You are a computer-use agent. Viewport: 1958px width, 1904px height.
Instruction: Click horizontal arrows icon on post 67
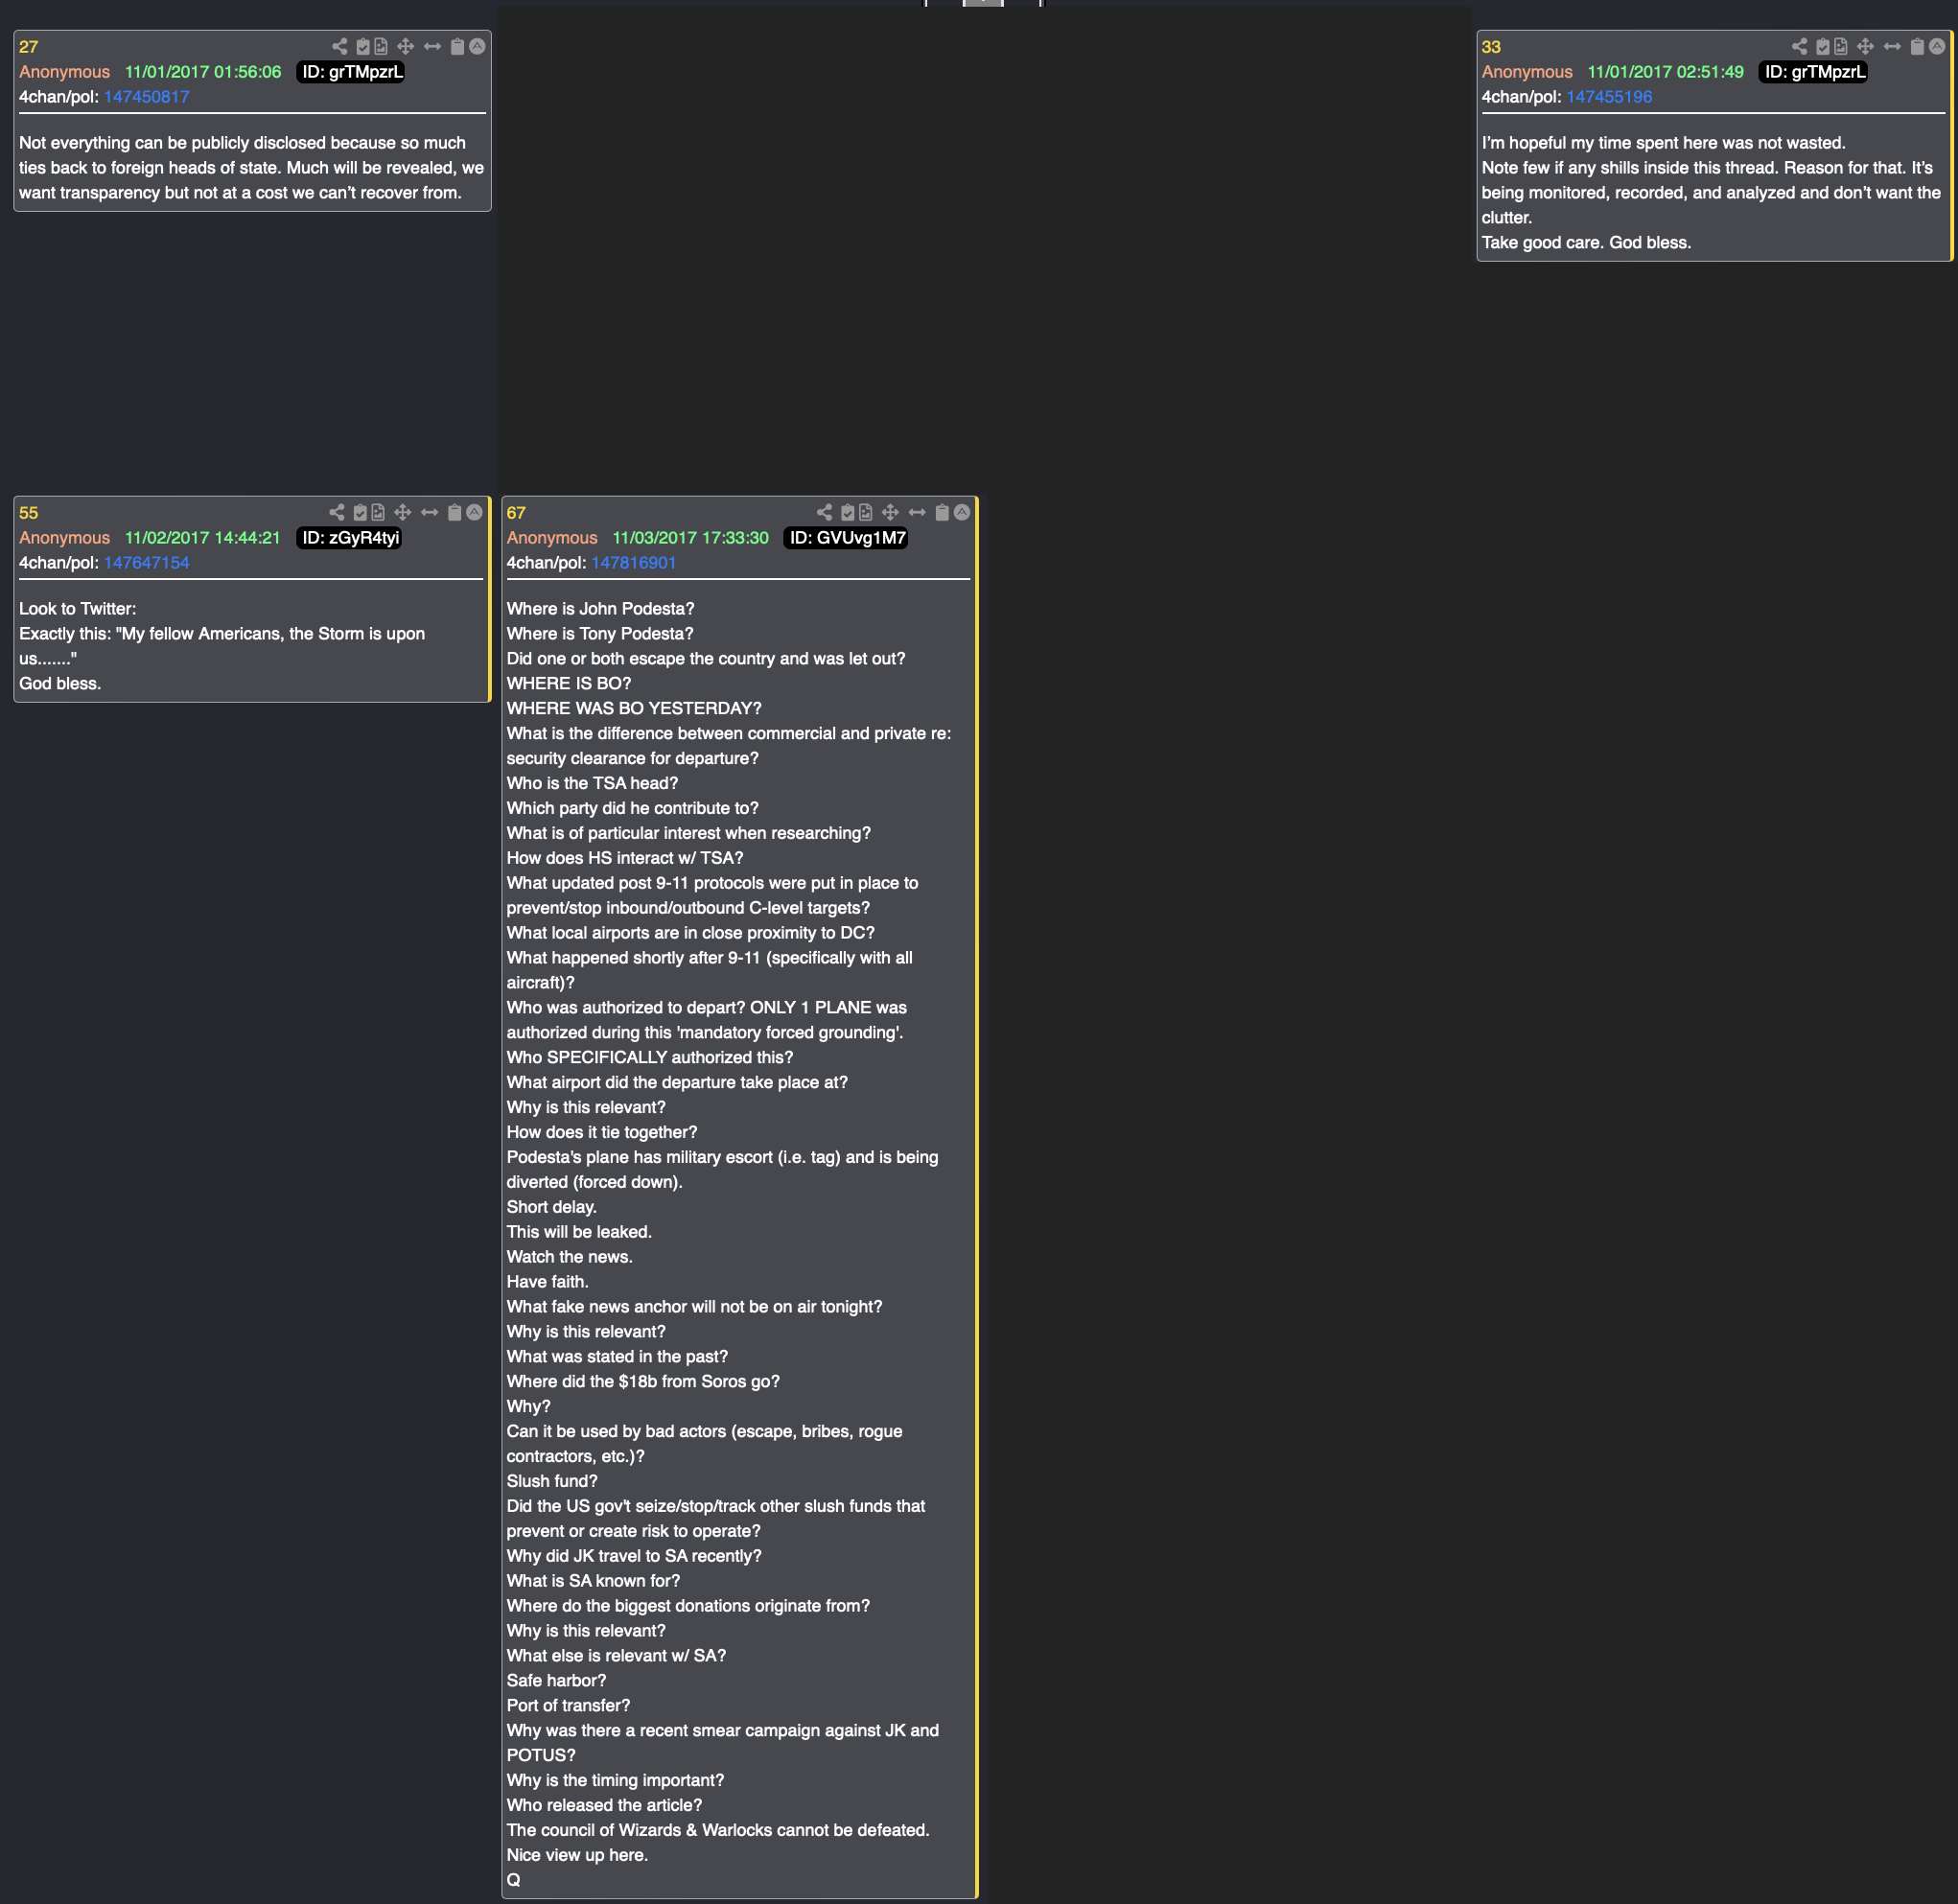[917, 512]
